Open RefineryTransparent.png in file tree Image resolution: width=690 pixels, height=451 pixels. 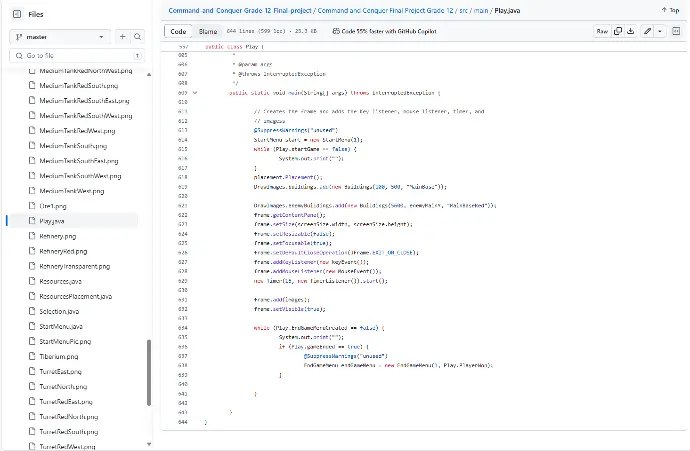coord(75,266)
